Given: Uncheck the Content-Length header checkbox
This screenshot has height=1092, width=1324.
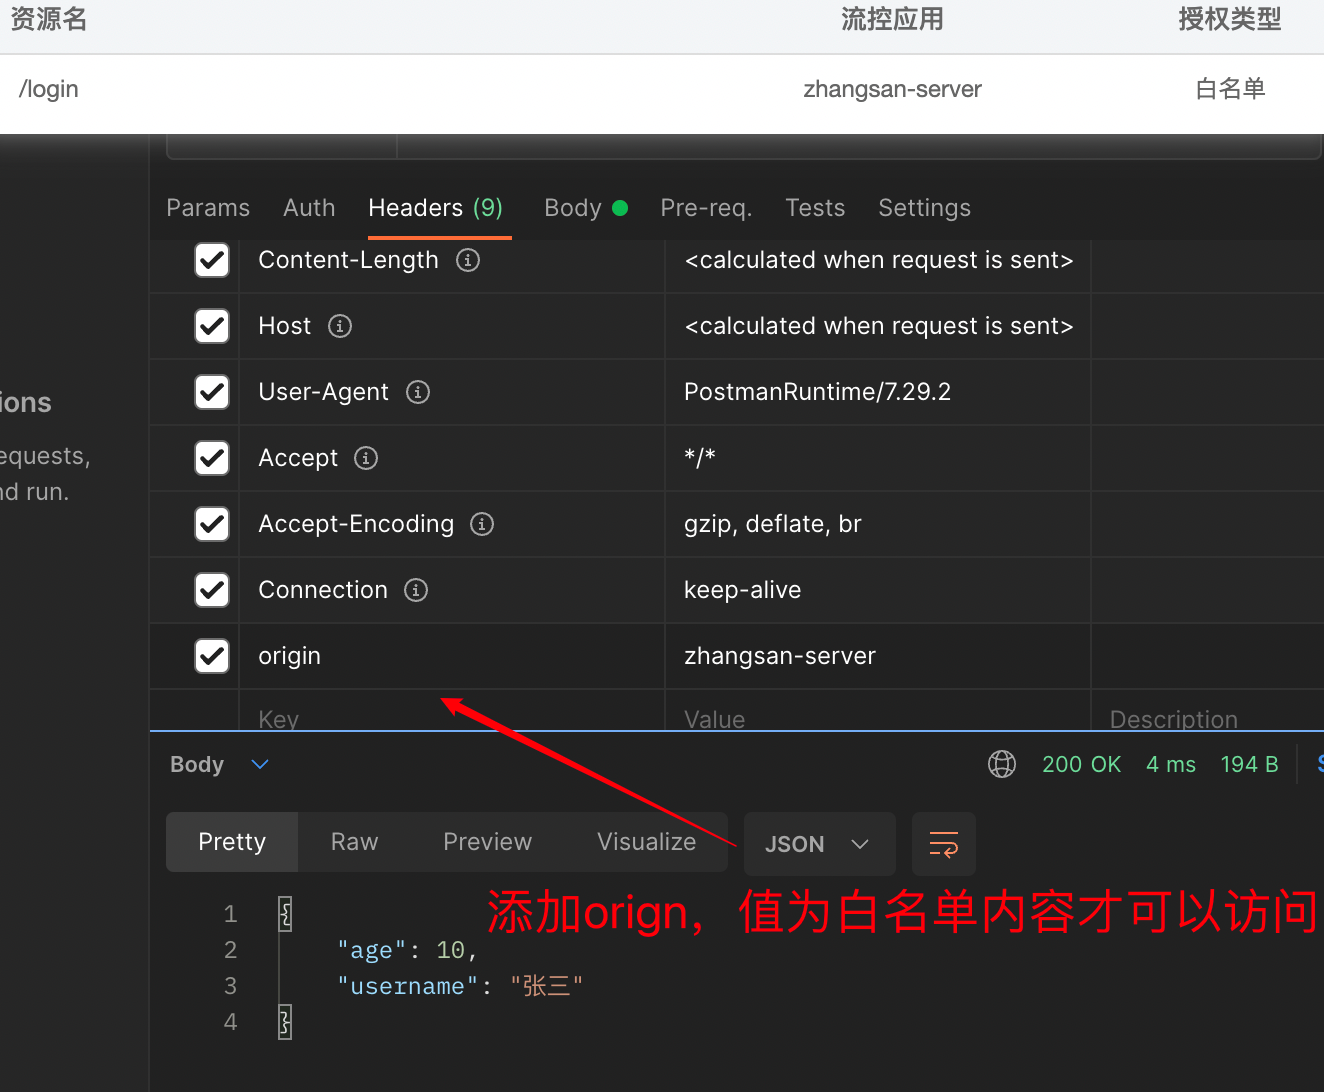Looking at the screenshot, I should pyautogui.click(x=212, y=260).
